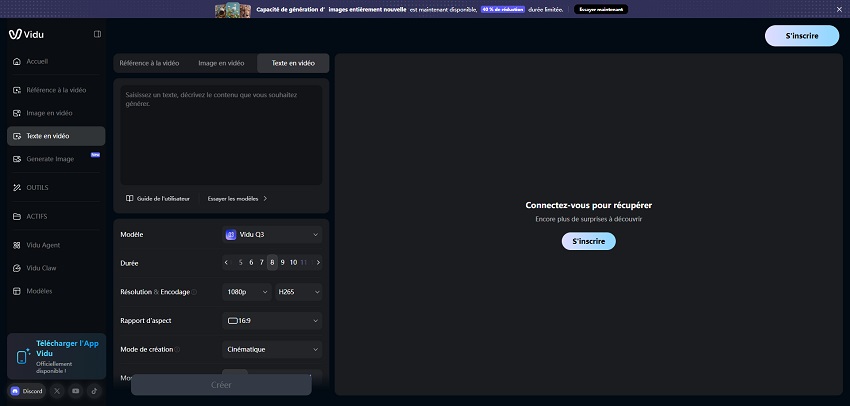
Task: Select duration 7
Action: 261,263
